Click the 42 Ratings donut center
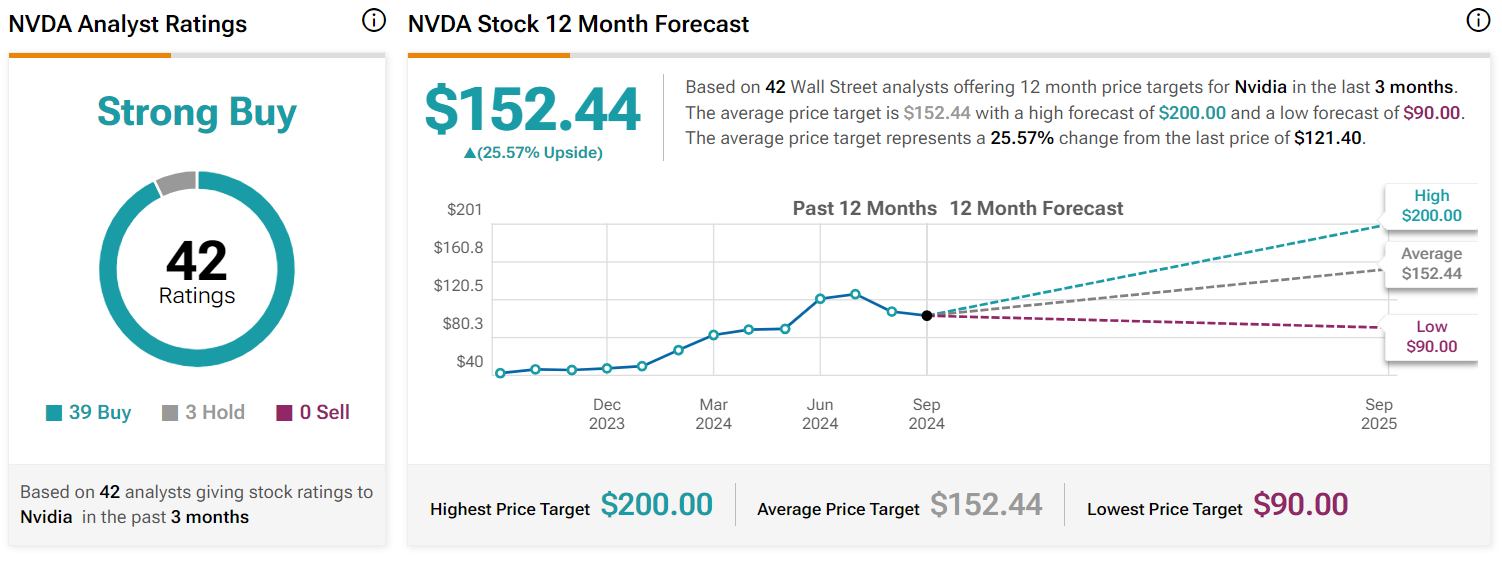This screenshot has width=1502, height=567. click(x=197, y=272)
